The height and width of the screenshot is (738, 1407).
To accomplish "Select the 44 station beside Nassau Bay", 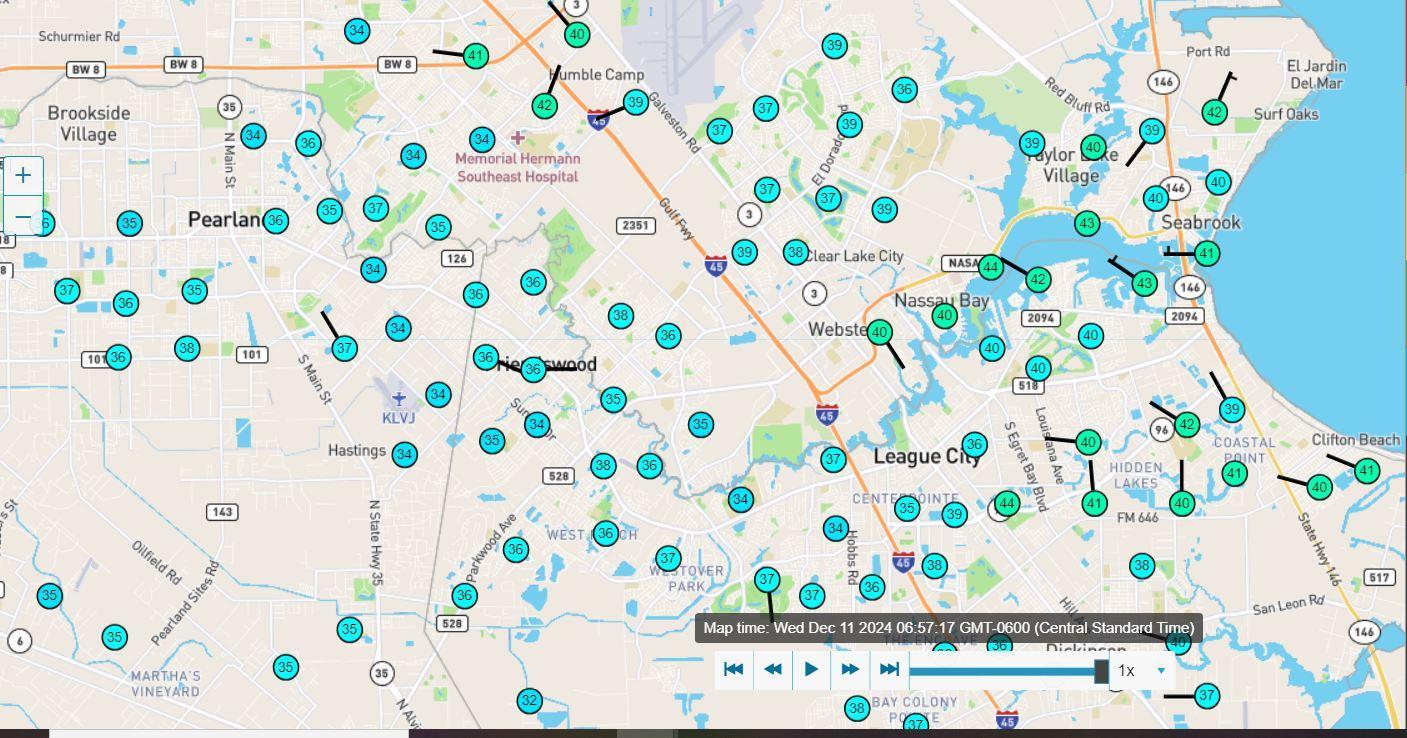I will click(990, 267).
